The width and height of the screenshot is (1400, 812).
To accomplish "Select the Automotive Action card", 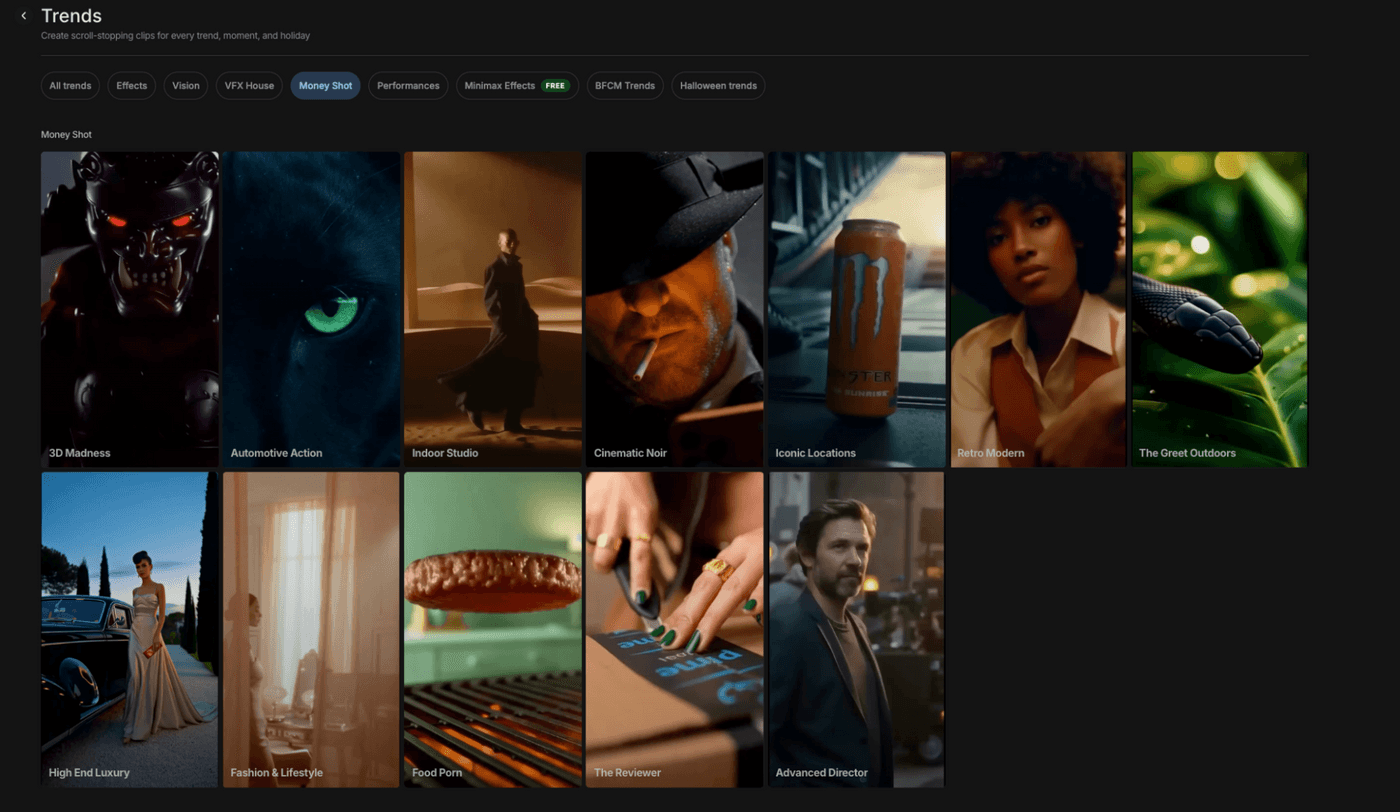I will (311, 309).
